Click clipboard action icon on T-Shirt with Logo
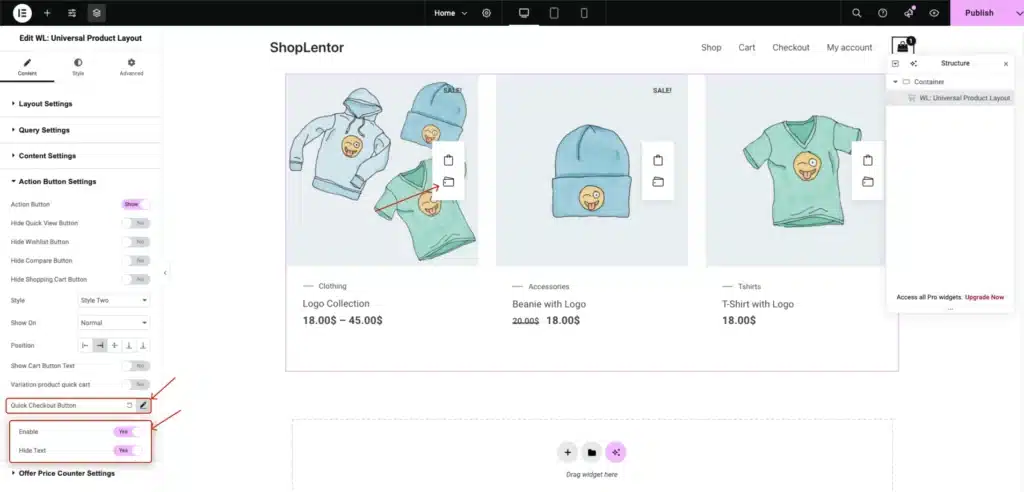Image resolution: width=1024 pixels, height=492 pixels. [867, 160]
